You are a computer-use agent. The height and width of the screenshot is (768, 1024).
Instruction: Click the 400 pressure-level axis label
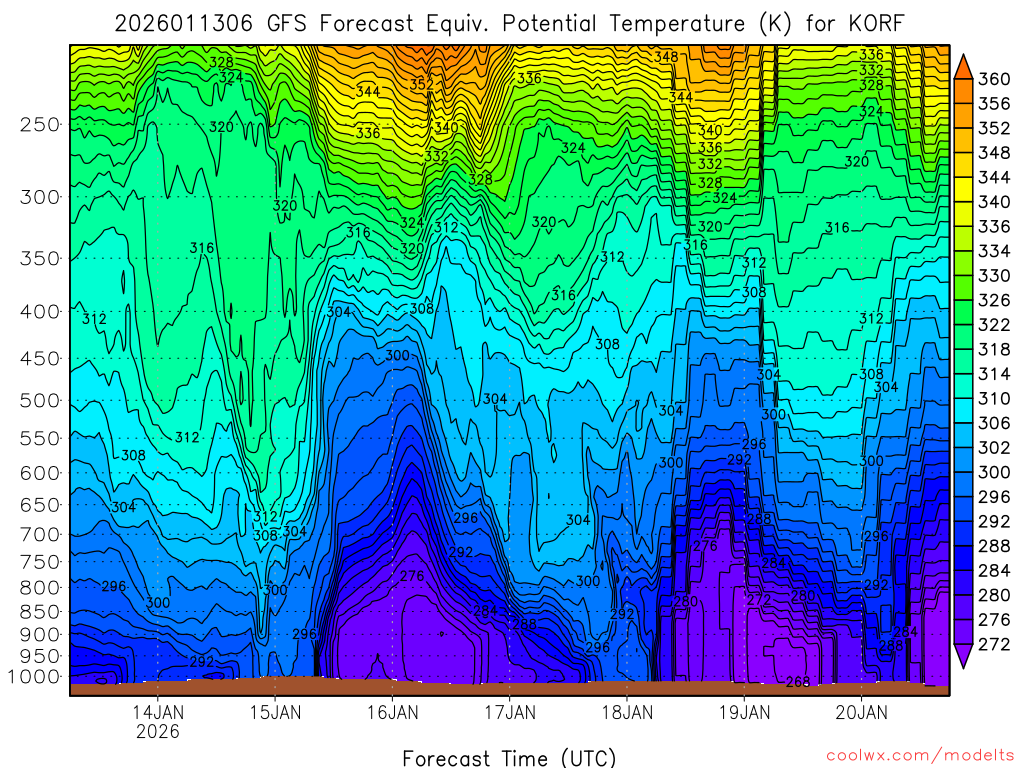40,312
